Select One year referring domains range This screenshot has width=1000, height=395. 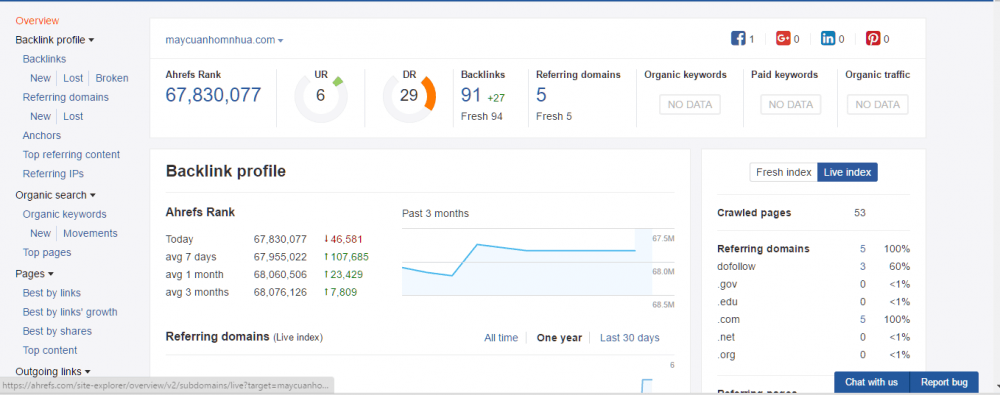[x=559, y=338]
